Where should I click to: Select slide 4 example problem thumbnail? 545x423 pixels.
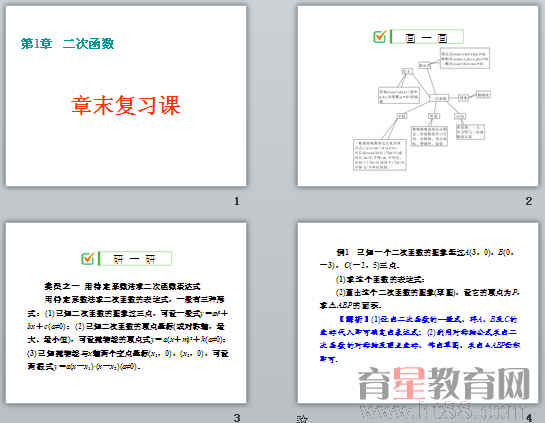click(x=418, y=313)
